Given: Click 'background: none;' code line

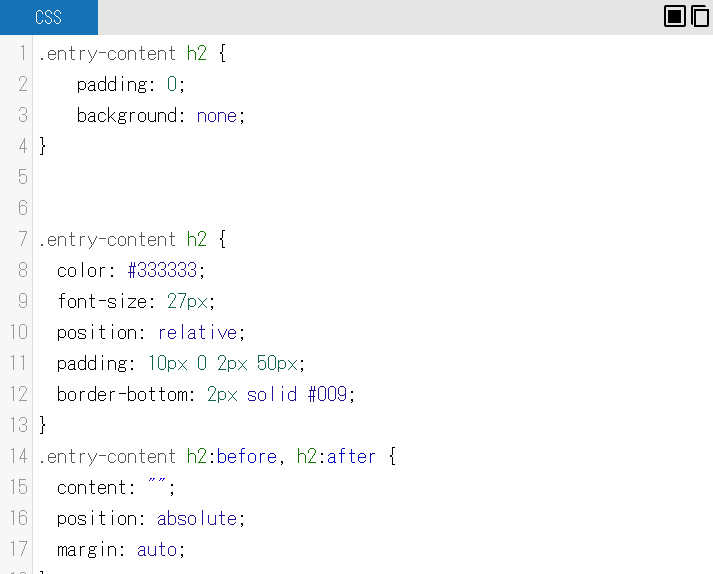Looking at the screenshot, I should click(161, 116).
